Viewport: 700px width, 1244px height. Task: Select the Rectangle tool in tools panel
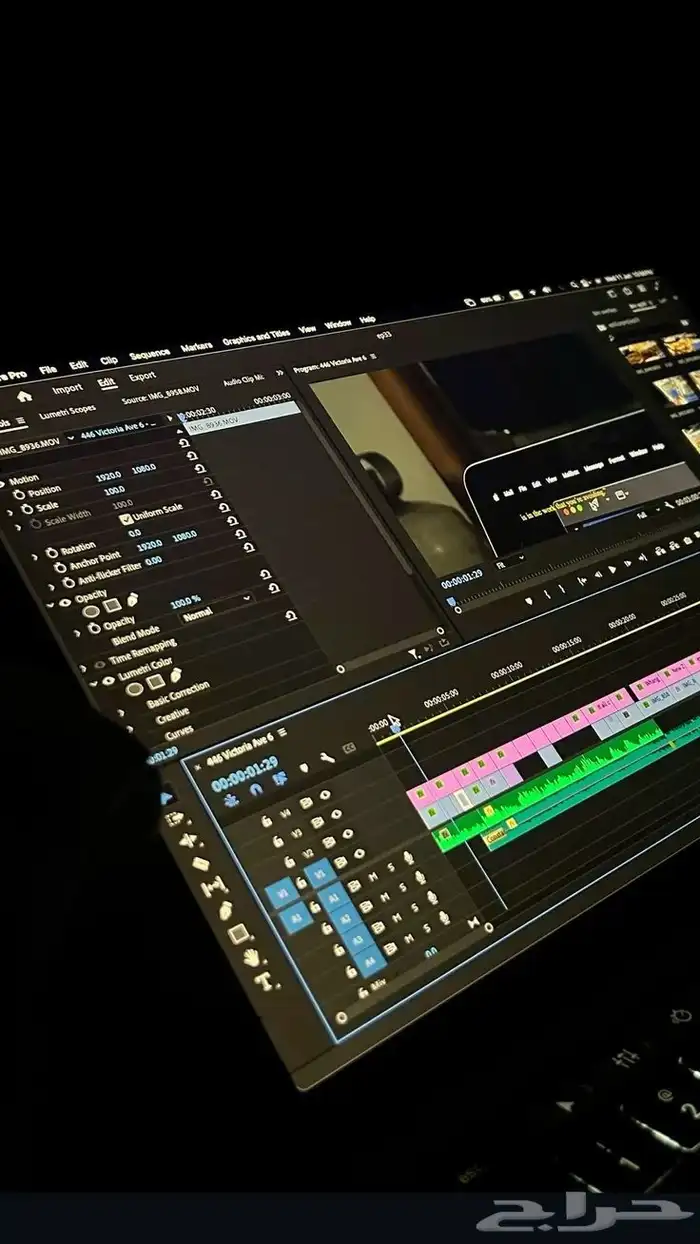tap(238, 933)
